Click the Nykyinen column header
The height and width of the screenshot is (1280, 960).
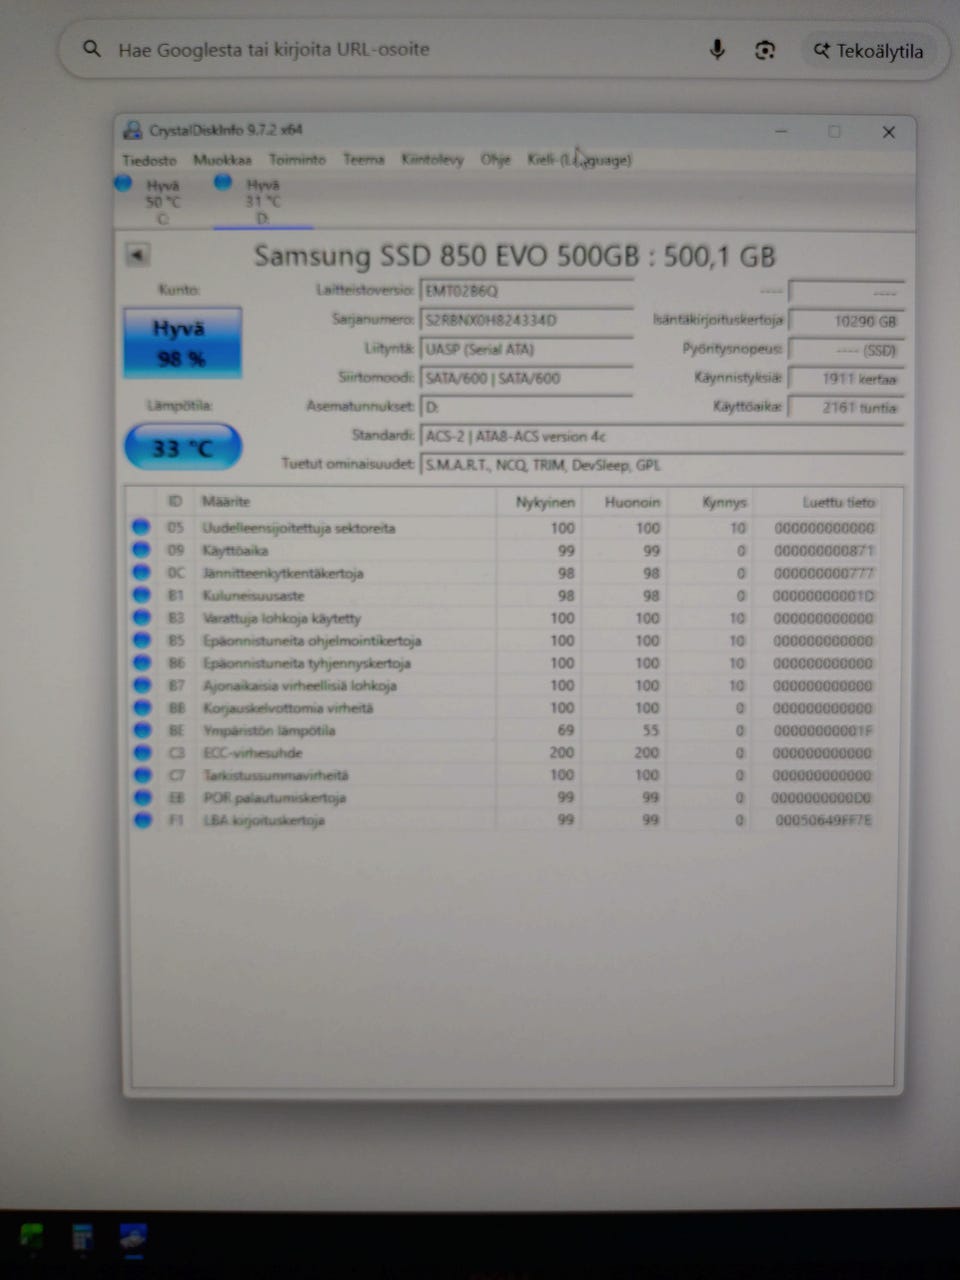click(x=545, y=502)
